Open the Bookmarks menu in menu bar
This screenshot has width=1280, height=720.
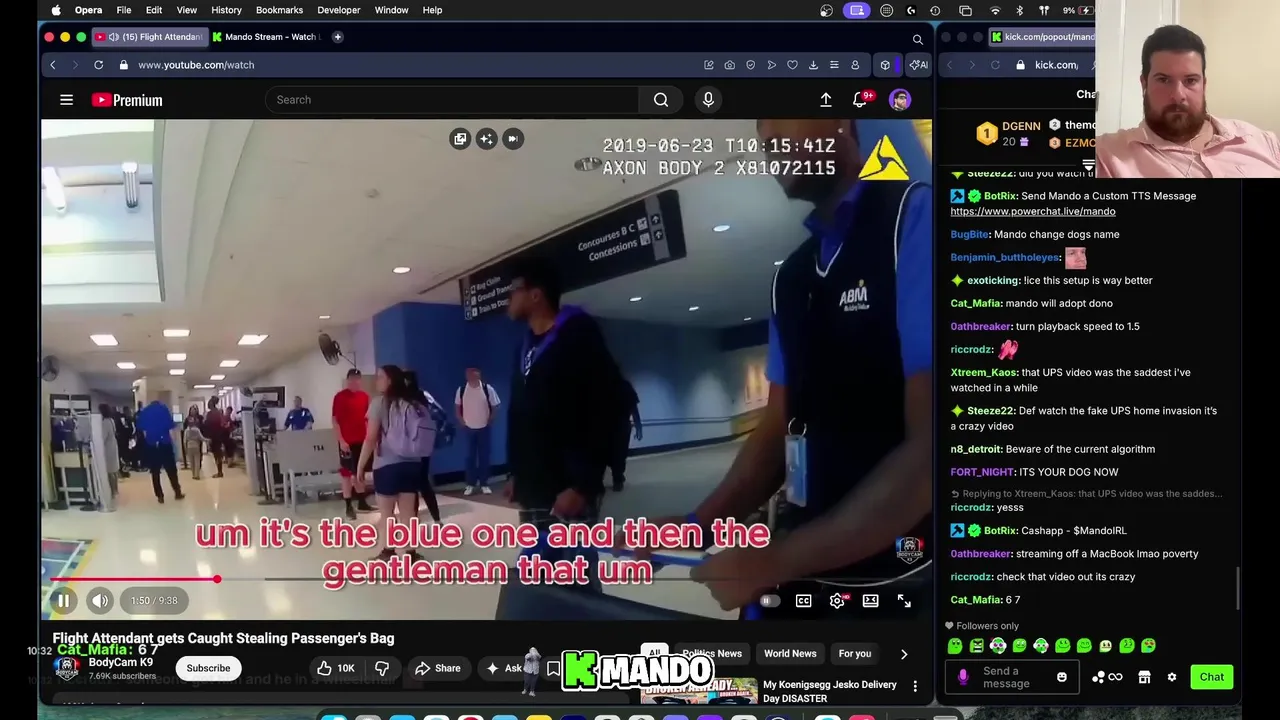279,10
